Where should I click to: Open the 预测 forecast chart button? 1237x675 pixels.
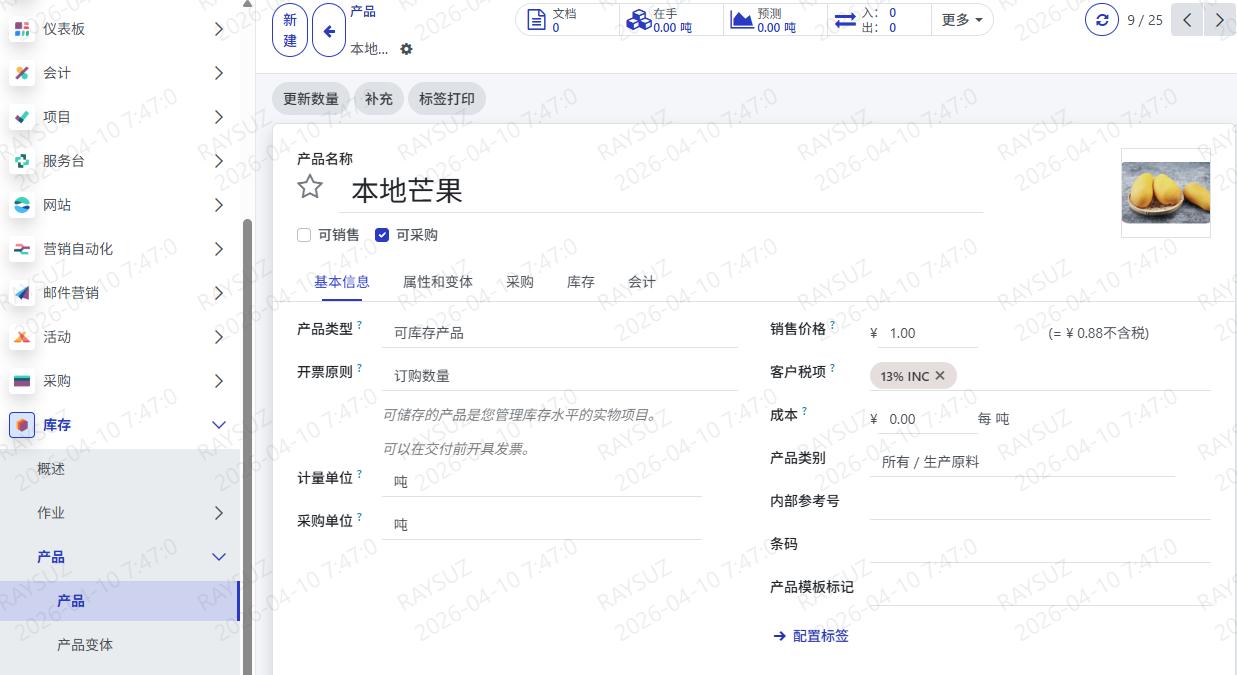pos(775,20)
